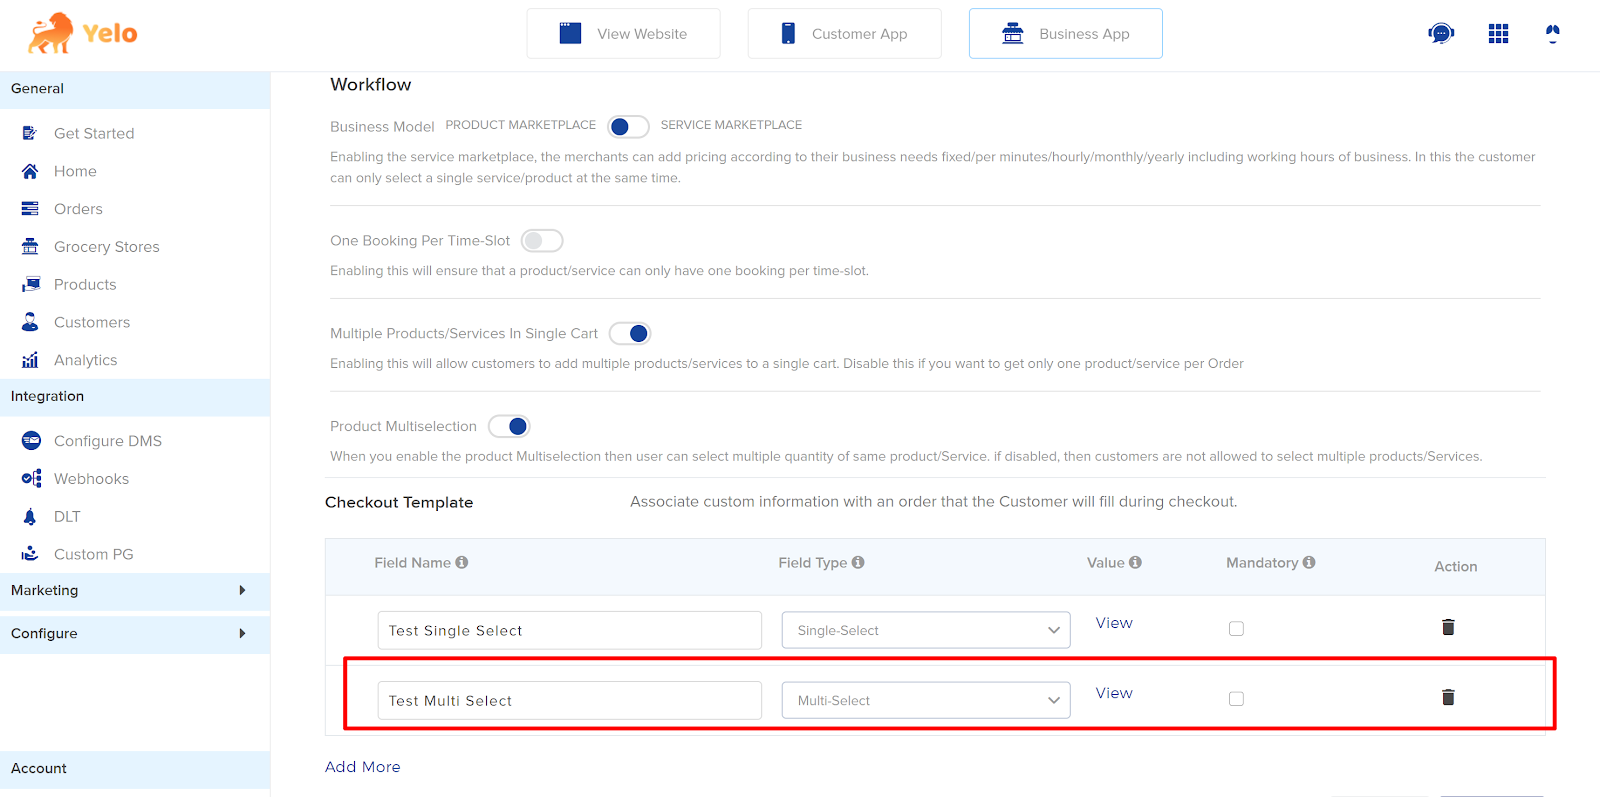Edit the Test Multi Select name field

570,700
